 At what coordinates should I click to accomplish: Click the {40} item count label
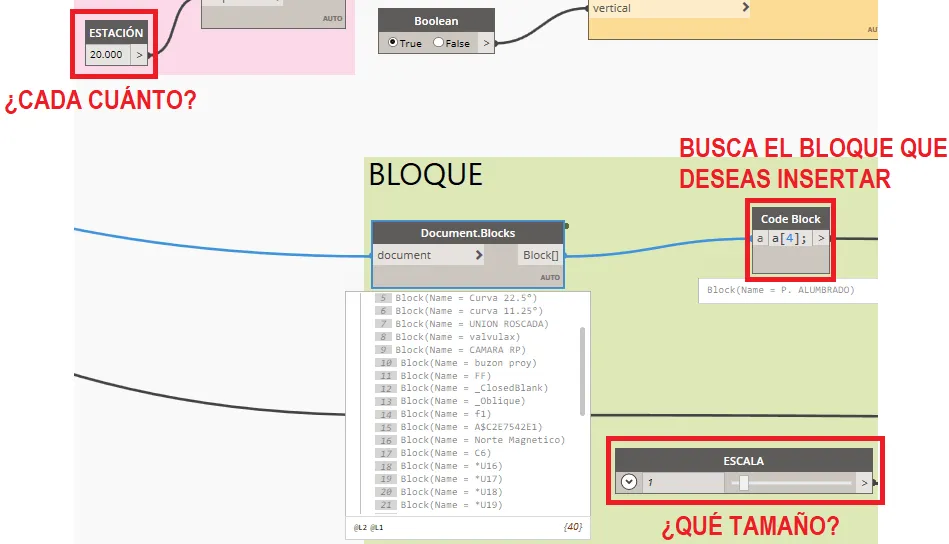coord(573,527)
